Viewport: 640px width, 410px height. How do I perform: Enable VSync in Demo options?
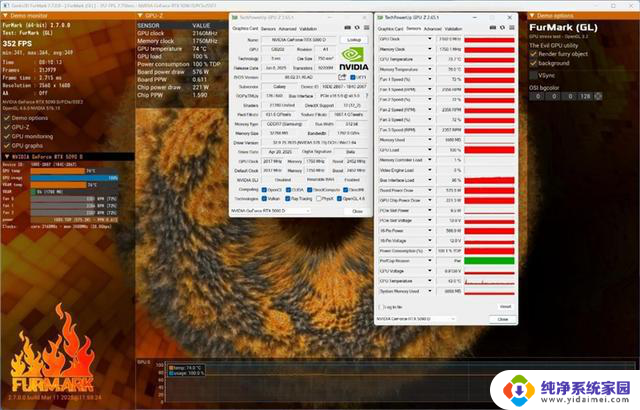point(533,75)
